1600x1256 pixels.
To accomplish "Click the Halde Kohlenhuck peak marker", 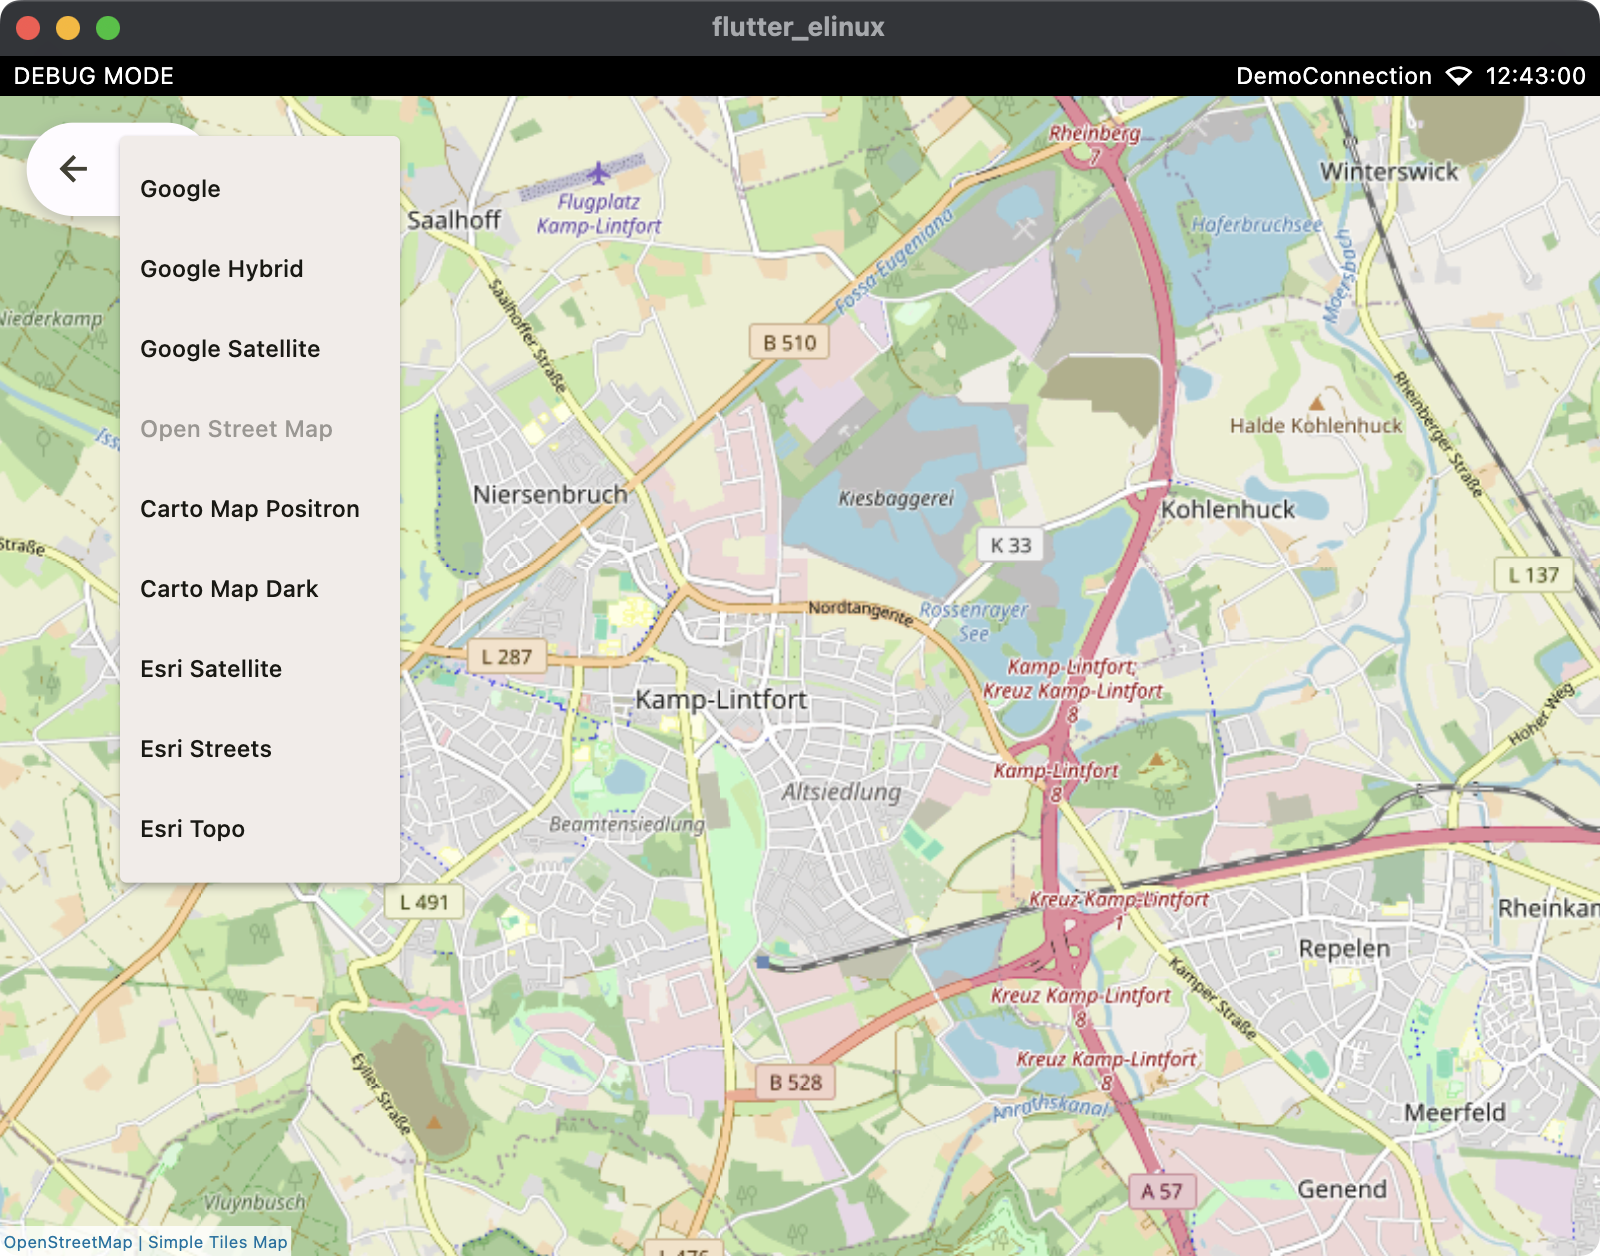I will (1316, 402).
